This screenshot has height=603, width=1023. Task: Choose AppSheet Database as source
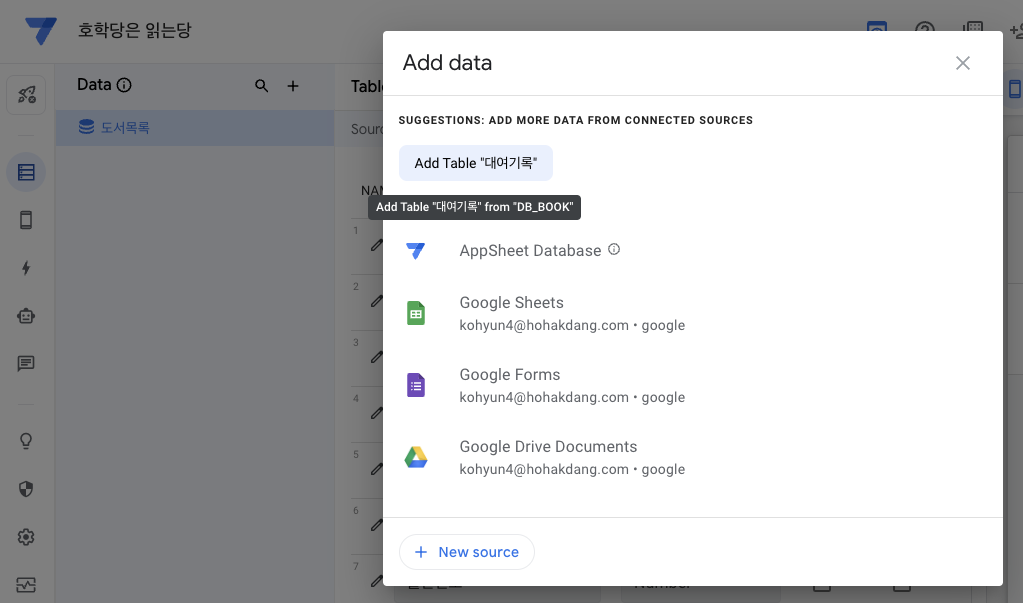(x=530, y=251)
